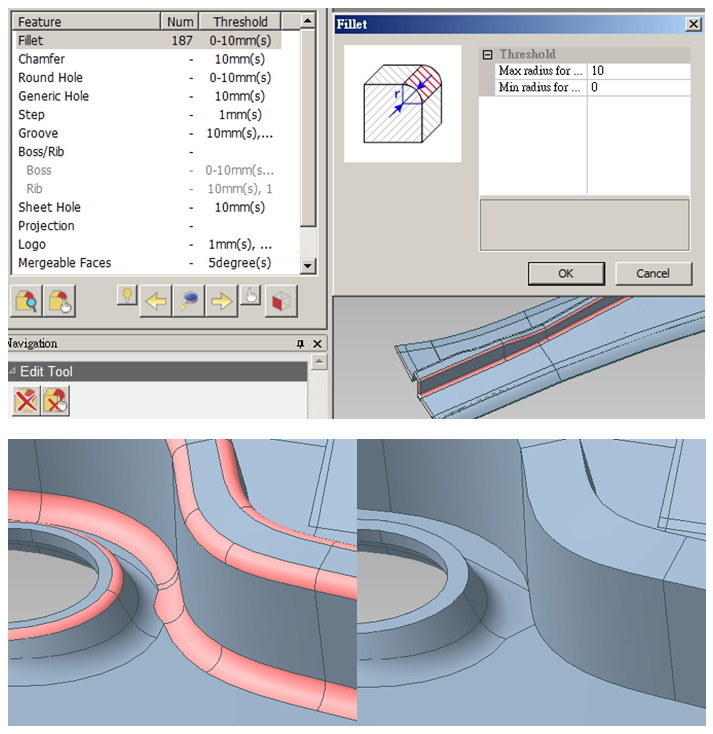Click the 0-10mm(s) threshold of Fillet
The height and width of the screenshot is (734, 713).
[x=240, y=41]
